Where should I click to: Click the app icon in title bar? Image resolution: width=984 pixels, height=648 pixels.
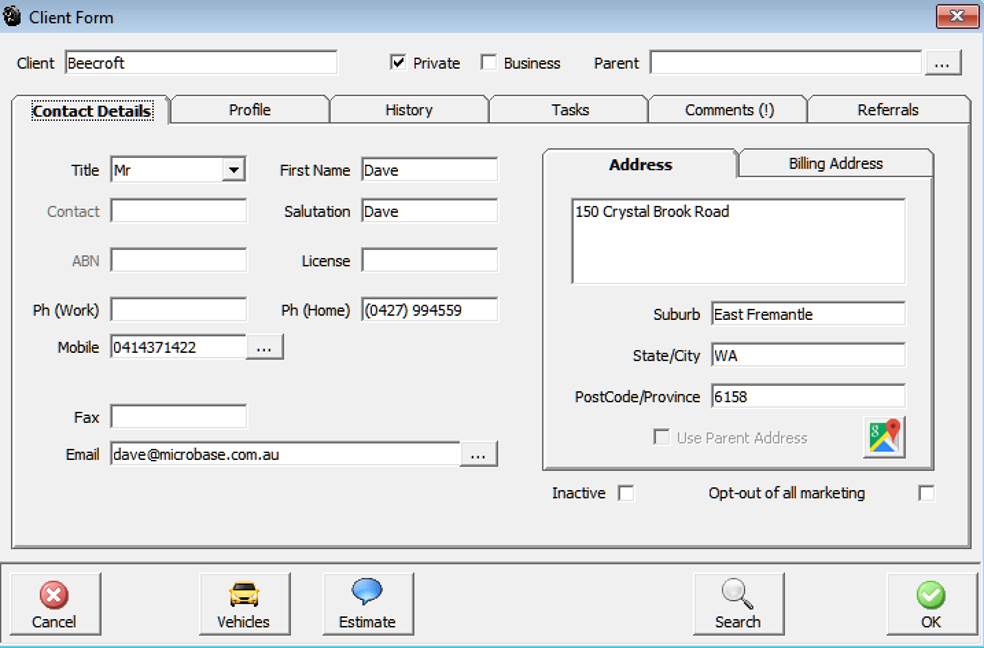[13, 17]
